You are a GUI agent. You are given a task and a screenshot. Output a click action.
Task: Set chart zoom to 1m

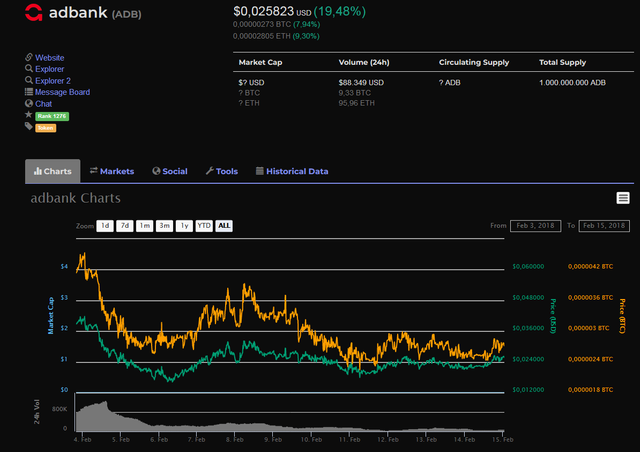point(144,226)
